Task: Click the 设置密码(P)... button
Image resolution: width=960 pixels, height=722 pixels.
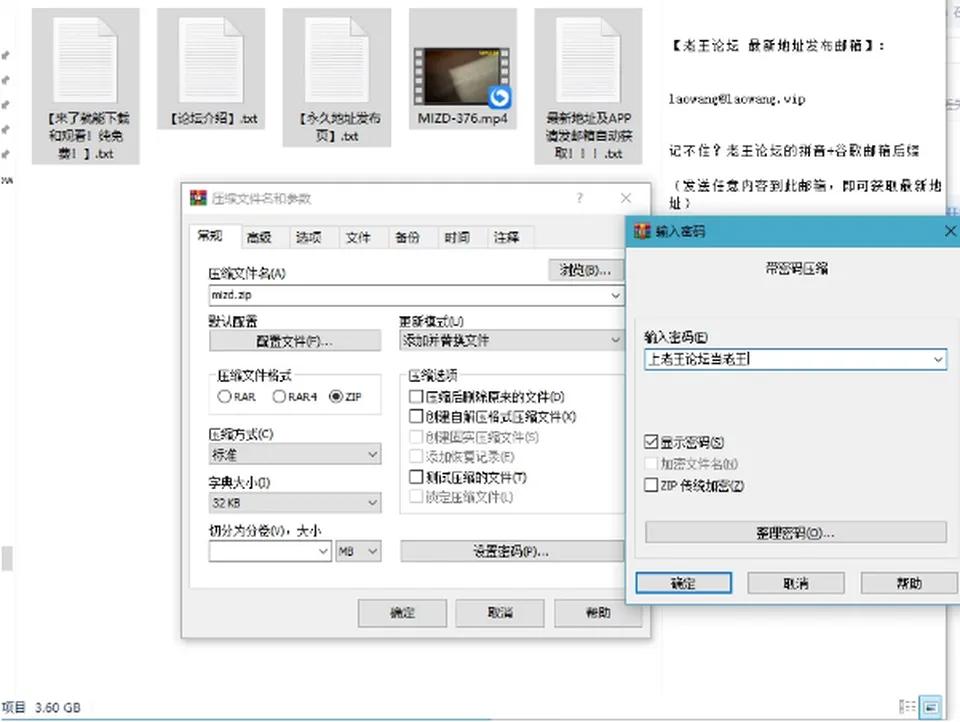Action: [x=512, y=551]
